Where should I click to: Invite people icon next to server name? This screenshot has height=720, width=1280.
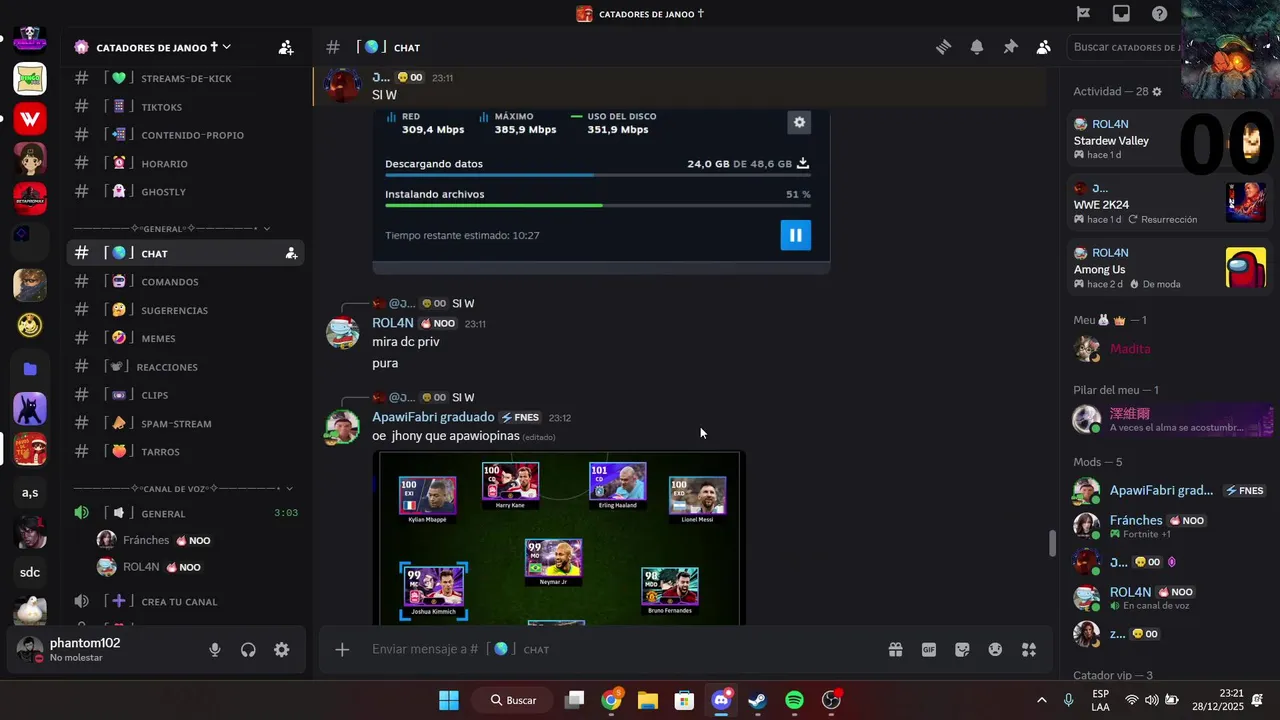pyautogui.click(x=286, y=47)
